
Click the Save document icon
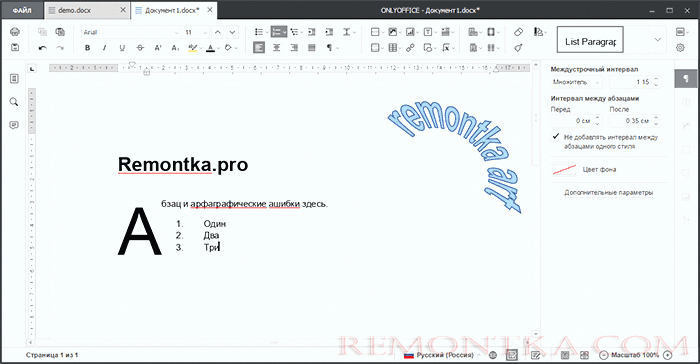[15, 47]
